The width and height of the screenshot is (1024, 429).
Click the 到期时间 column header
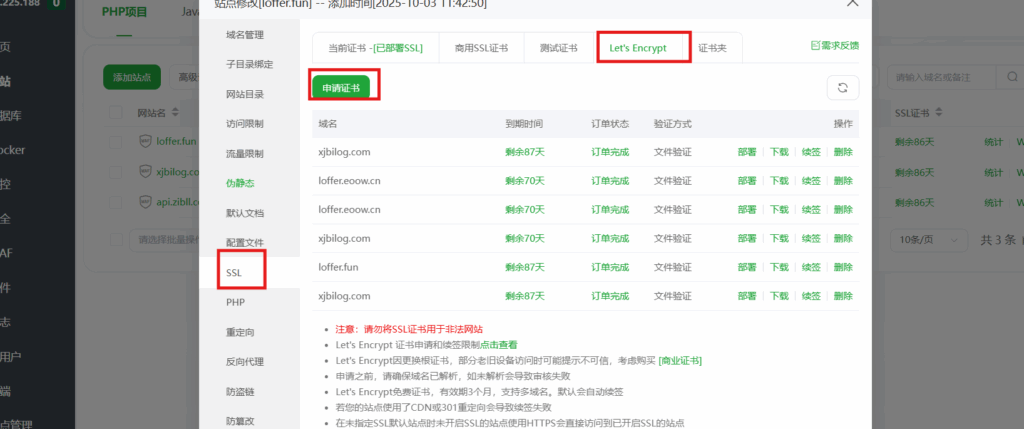524,123
